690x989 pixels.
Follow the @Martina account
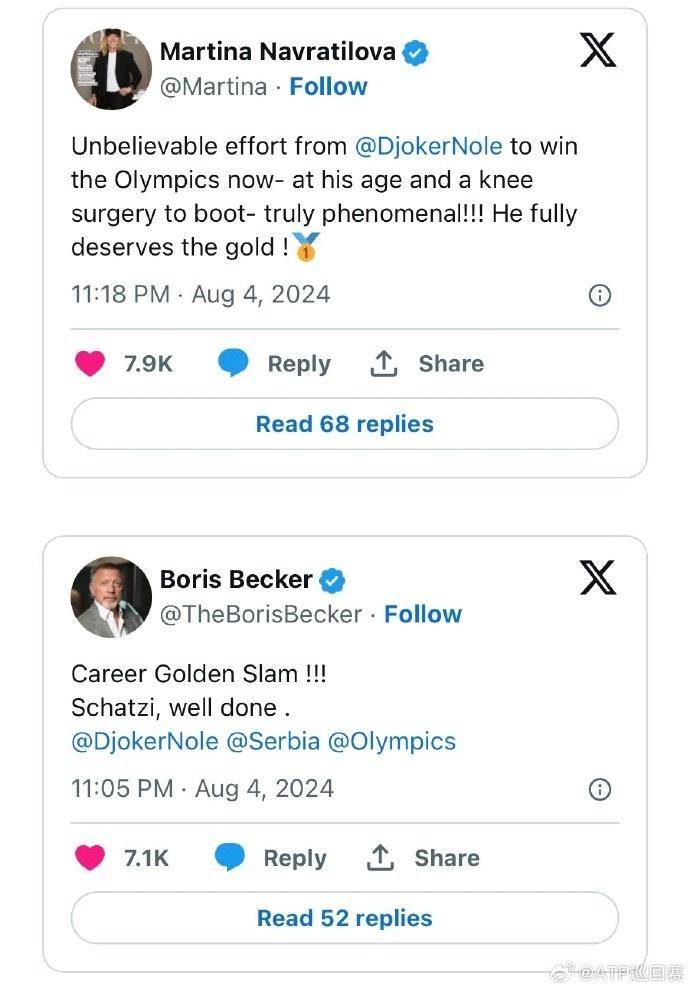coord(328,87)
